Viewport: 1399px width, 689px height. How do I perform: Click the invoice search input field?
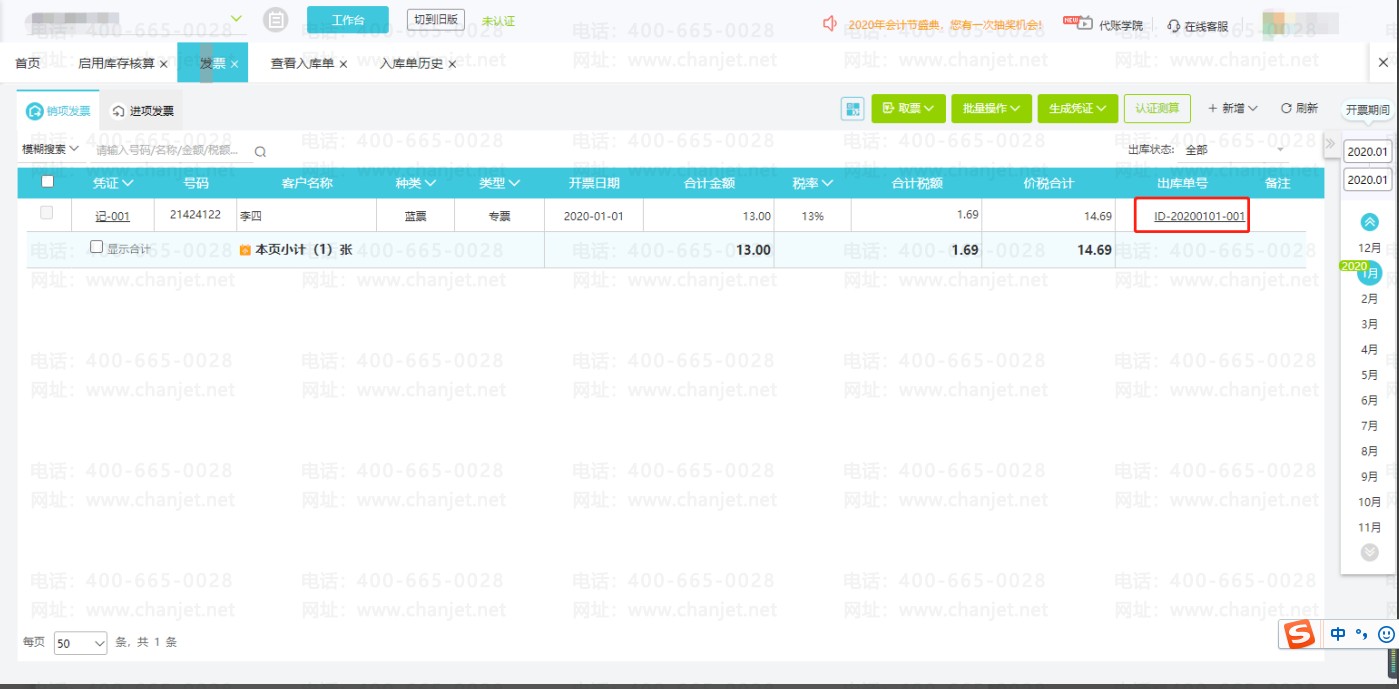click(x=170, y=151)
